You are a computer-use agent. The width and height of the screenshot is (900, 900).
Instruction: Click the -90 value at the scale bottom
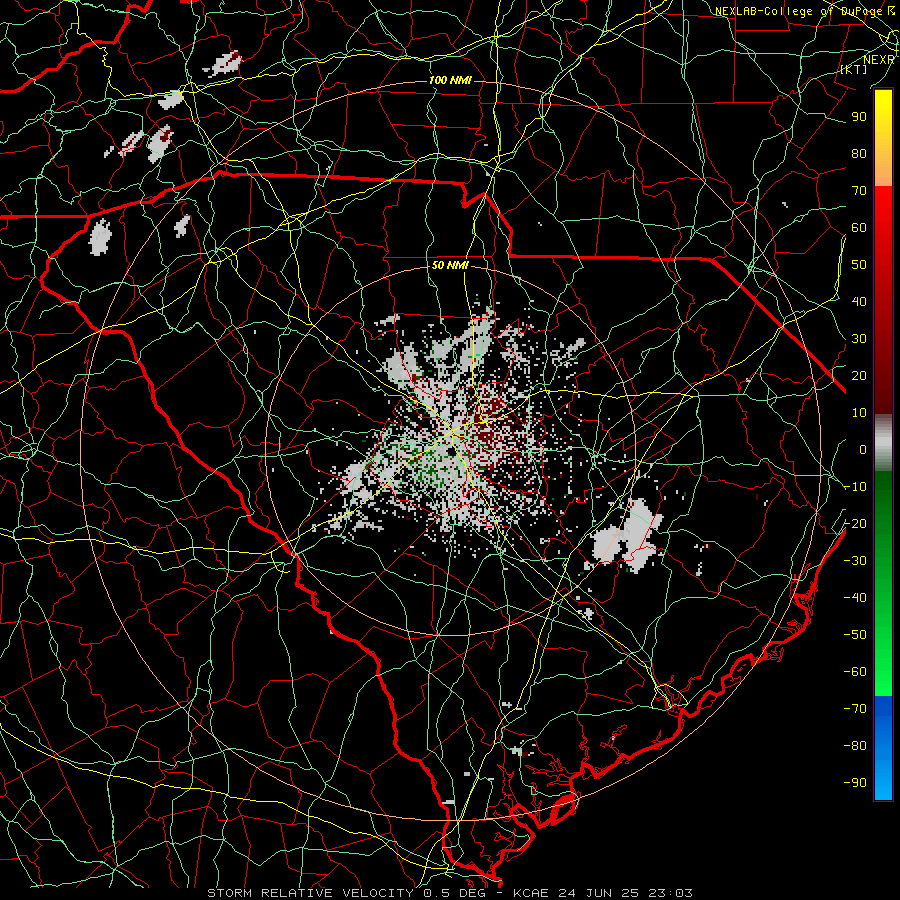(x=855, y=783)
